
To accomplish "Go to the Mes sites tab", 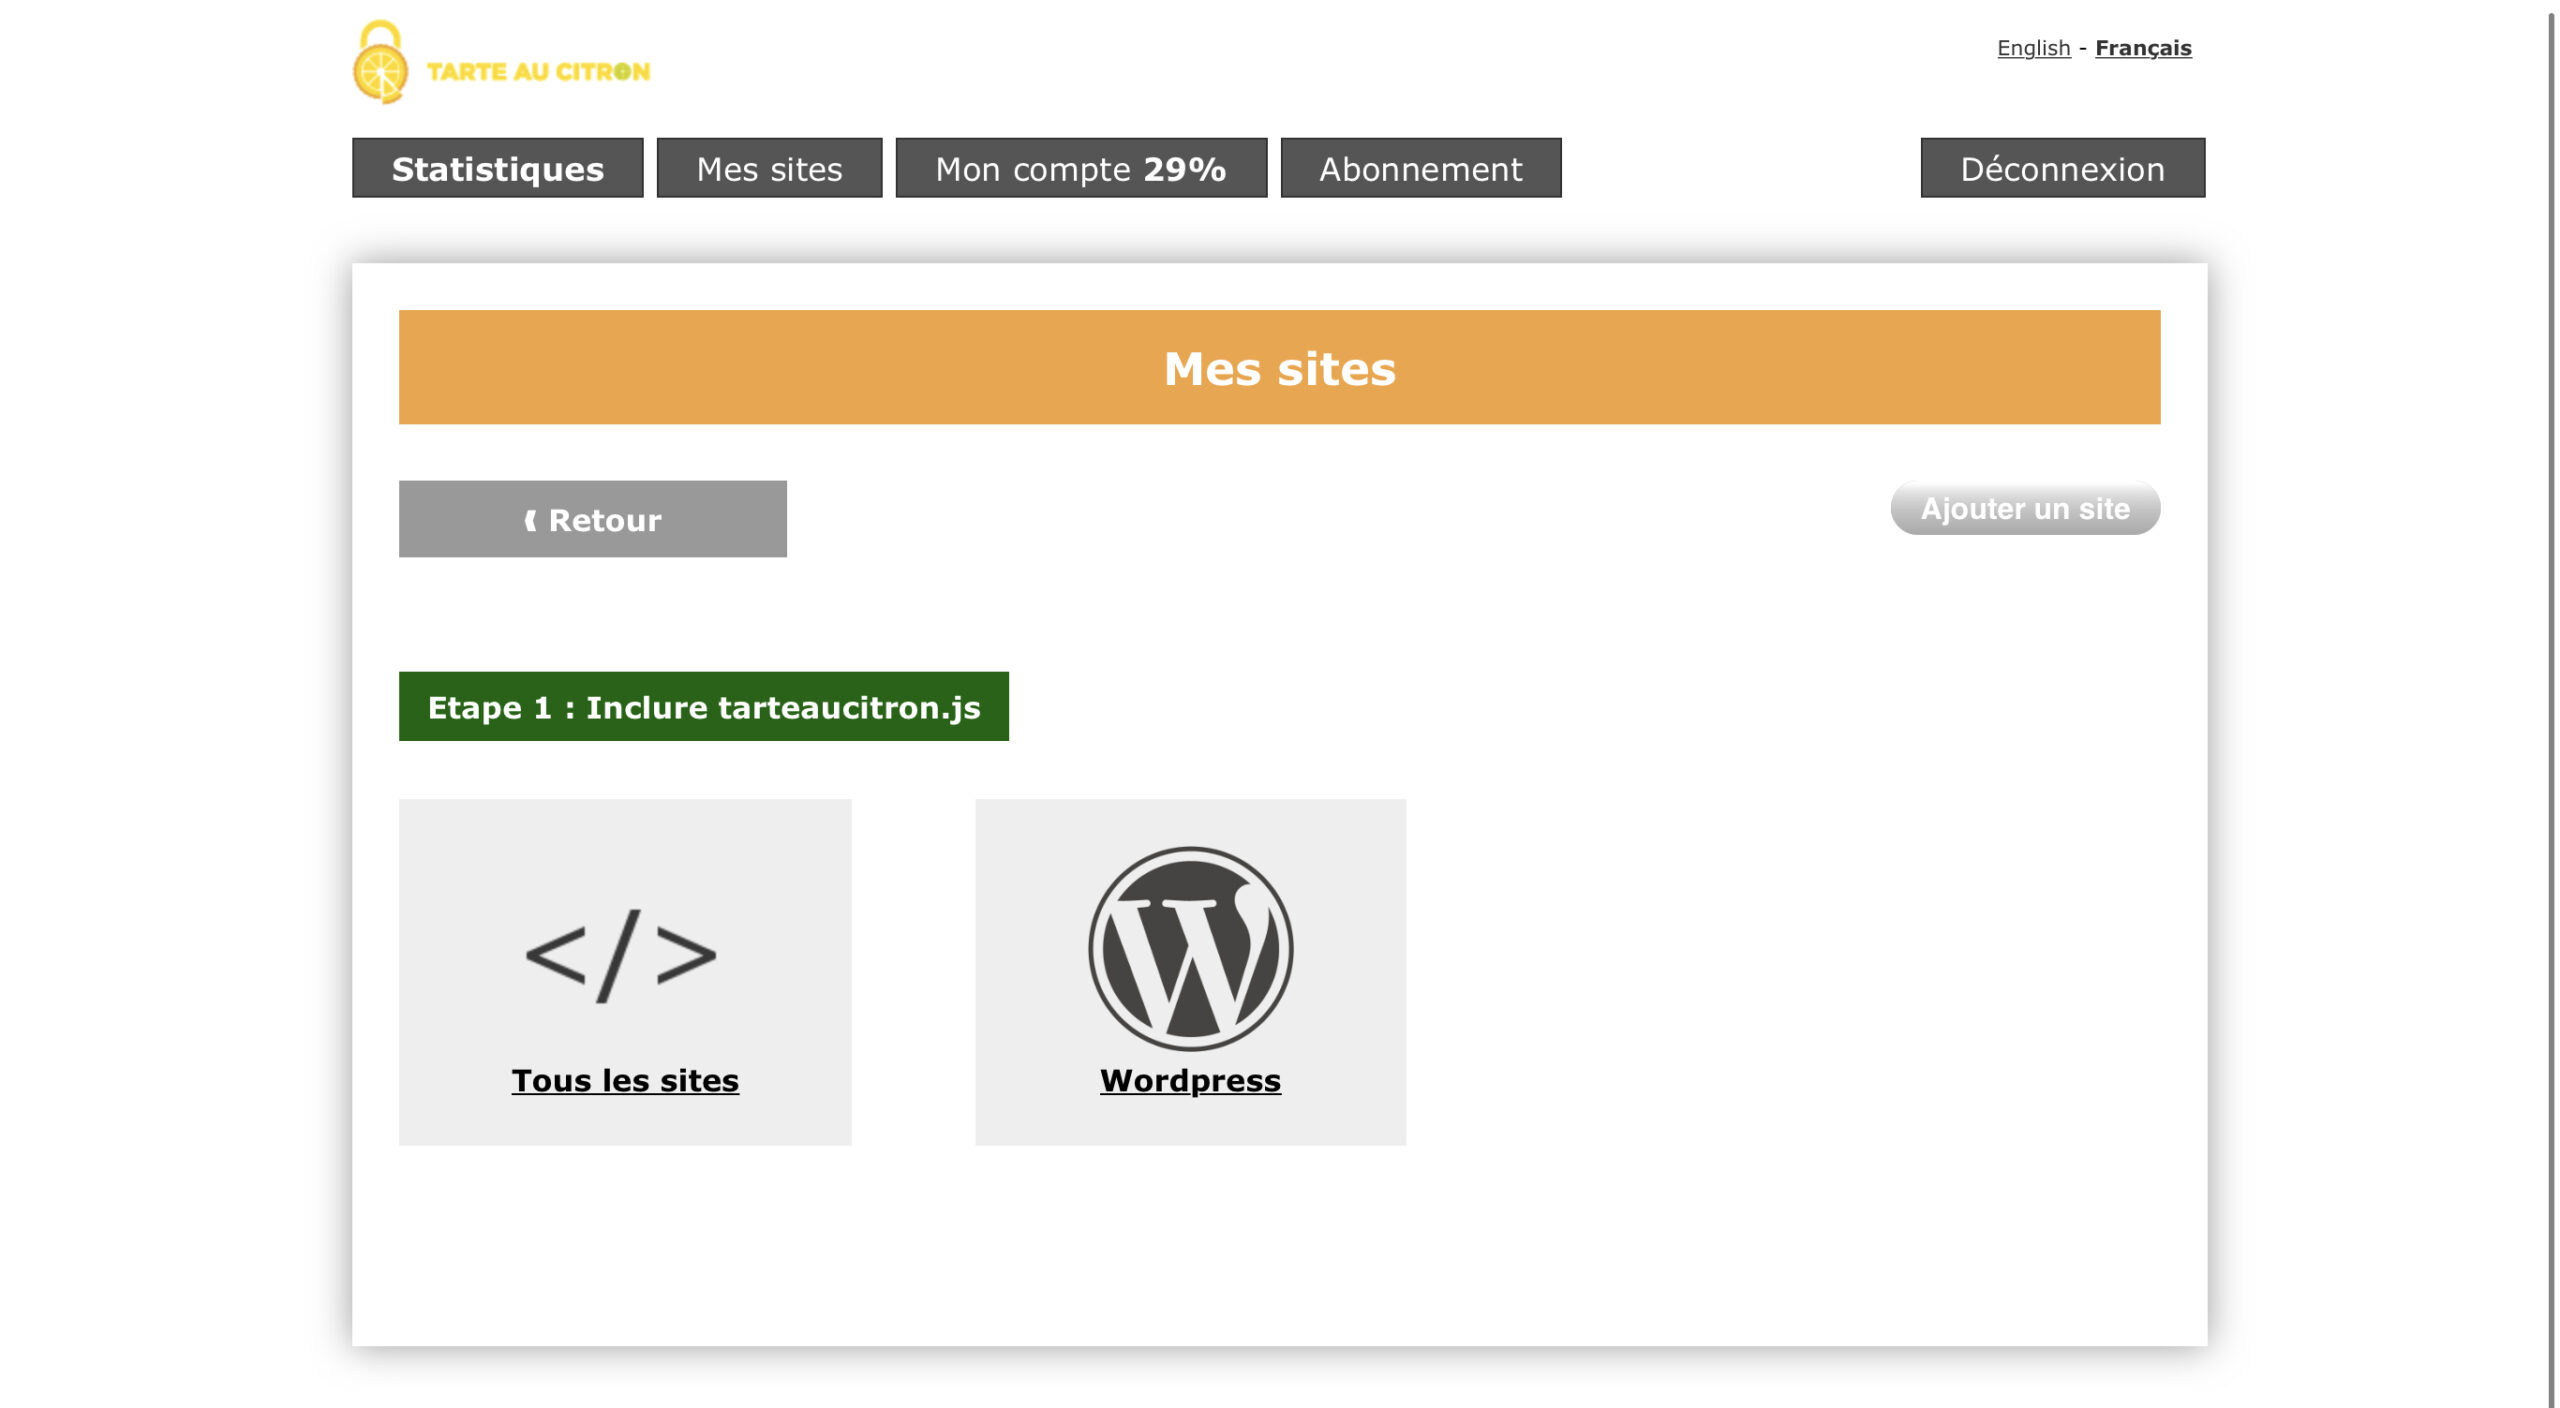I will click(x=769, y=168).
